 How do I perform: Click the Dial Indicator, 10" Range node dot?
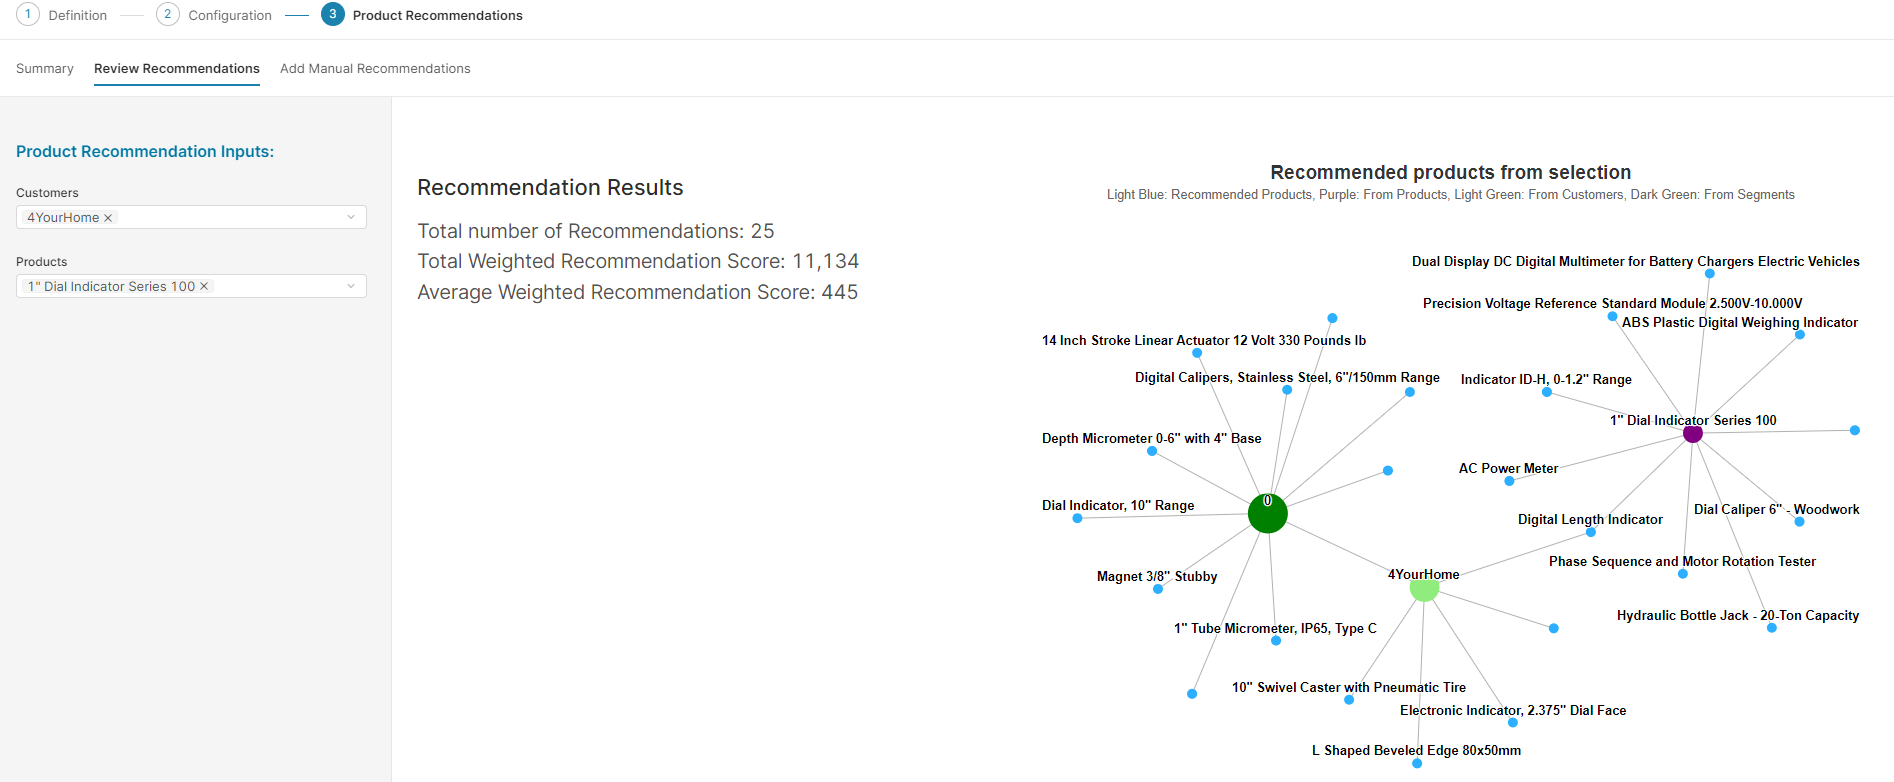tap(1077, 518)
